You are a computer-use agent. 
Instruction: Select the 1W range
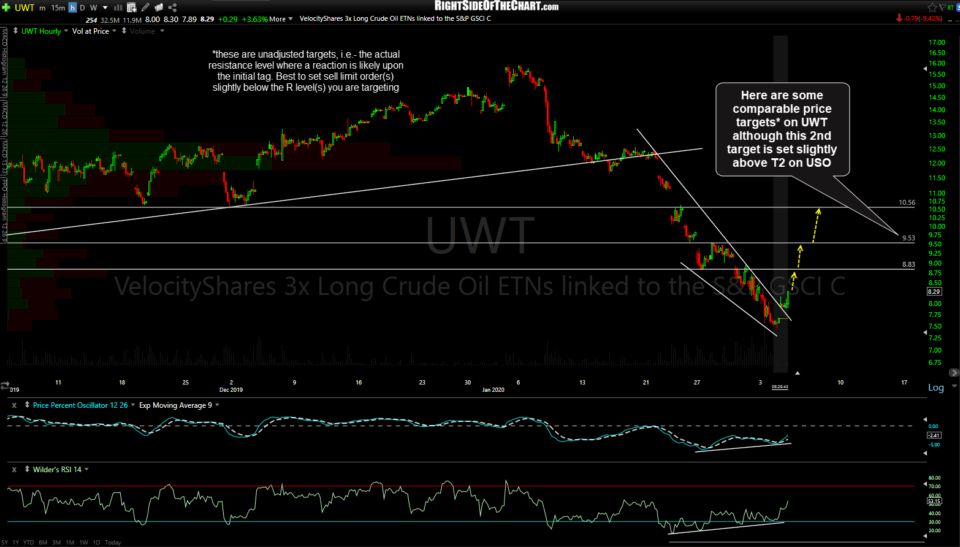click(x=83, y=542)
